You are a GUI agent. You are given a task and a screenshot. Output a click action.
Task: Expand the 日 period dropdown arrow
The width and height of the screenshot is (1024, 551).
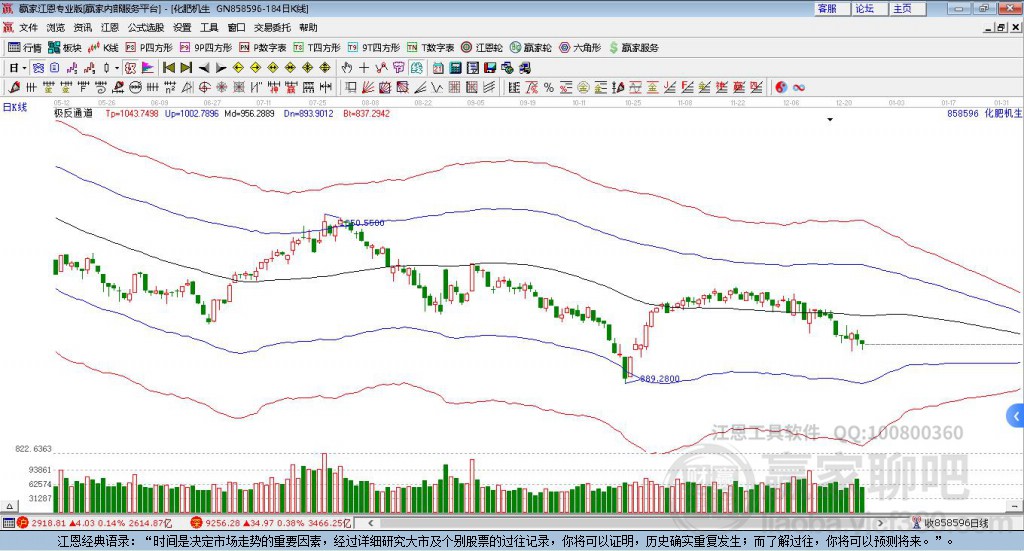click(25, 68)
